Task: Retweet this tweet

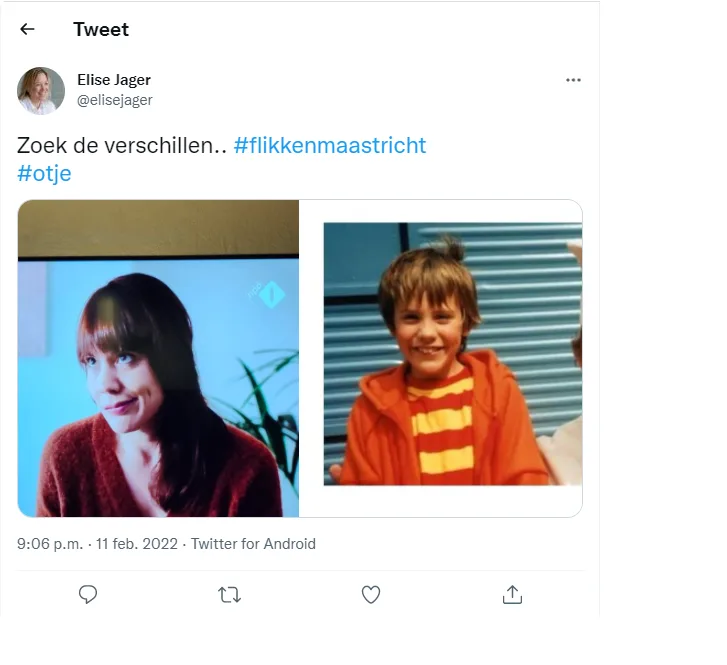Action: click(229, 594)
